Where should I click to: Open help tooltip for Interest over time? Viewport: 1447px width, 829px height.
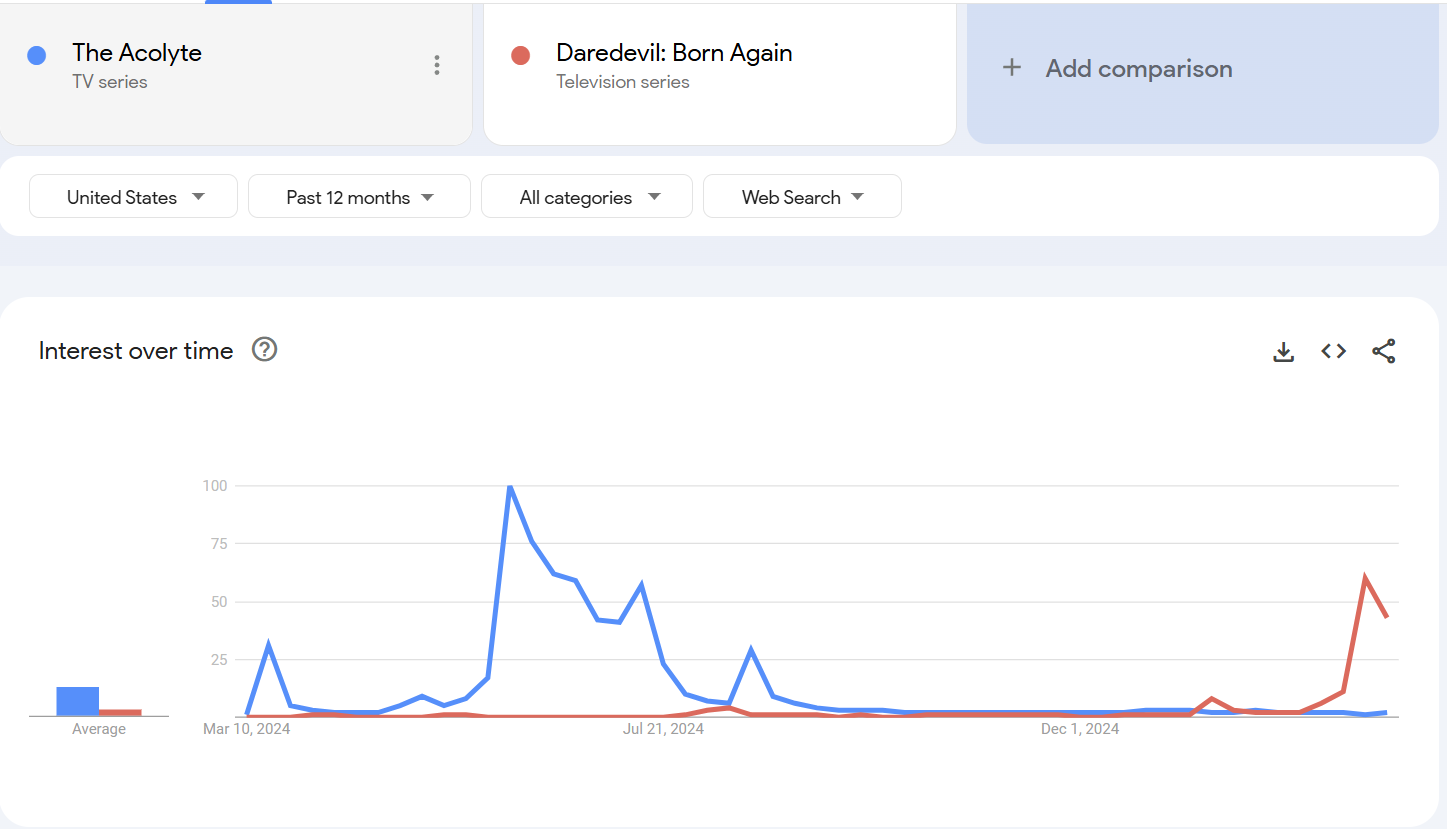[x=264, y=350]
